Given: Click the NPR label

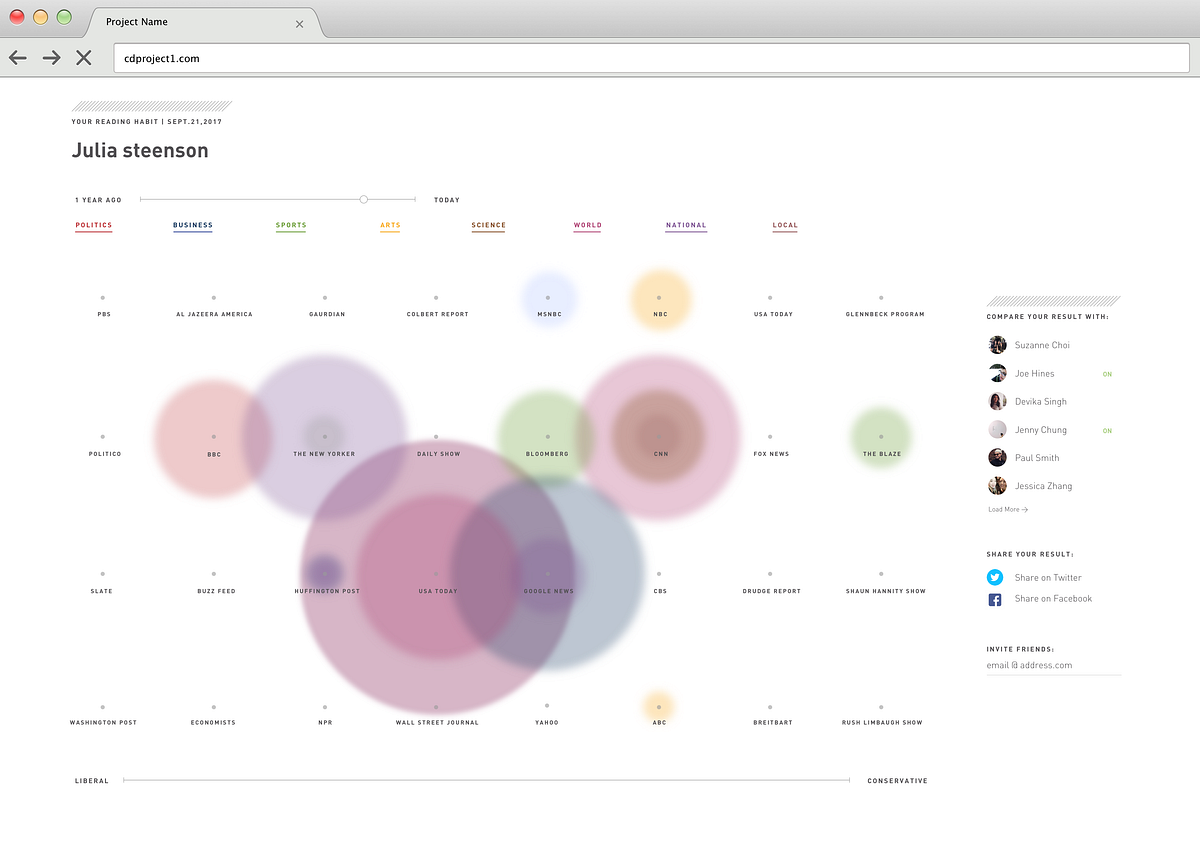Looking at the screenshot, I should click(x=325, y=722).
